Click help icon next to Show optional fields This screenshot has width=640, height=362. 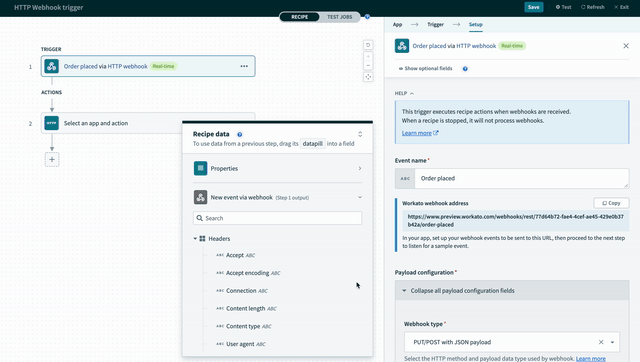click(465, 69)
